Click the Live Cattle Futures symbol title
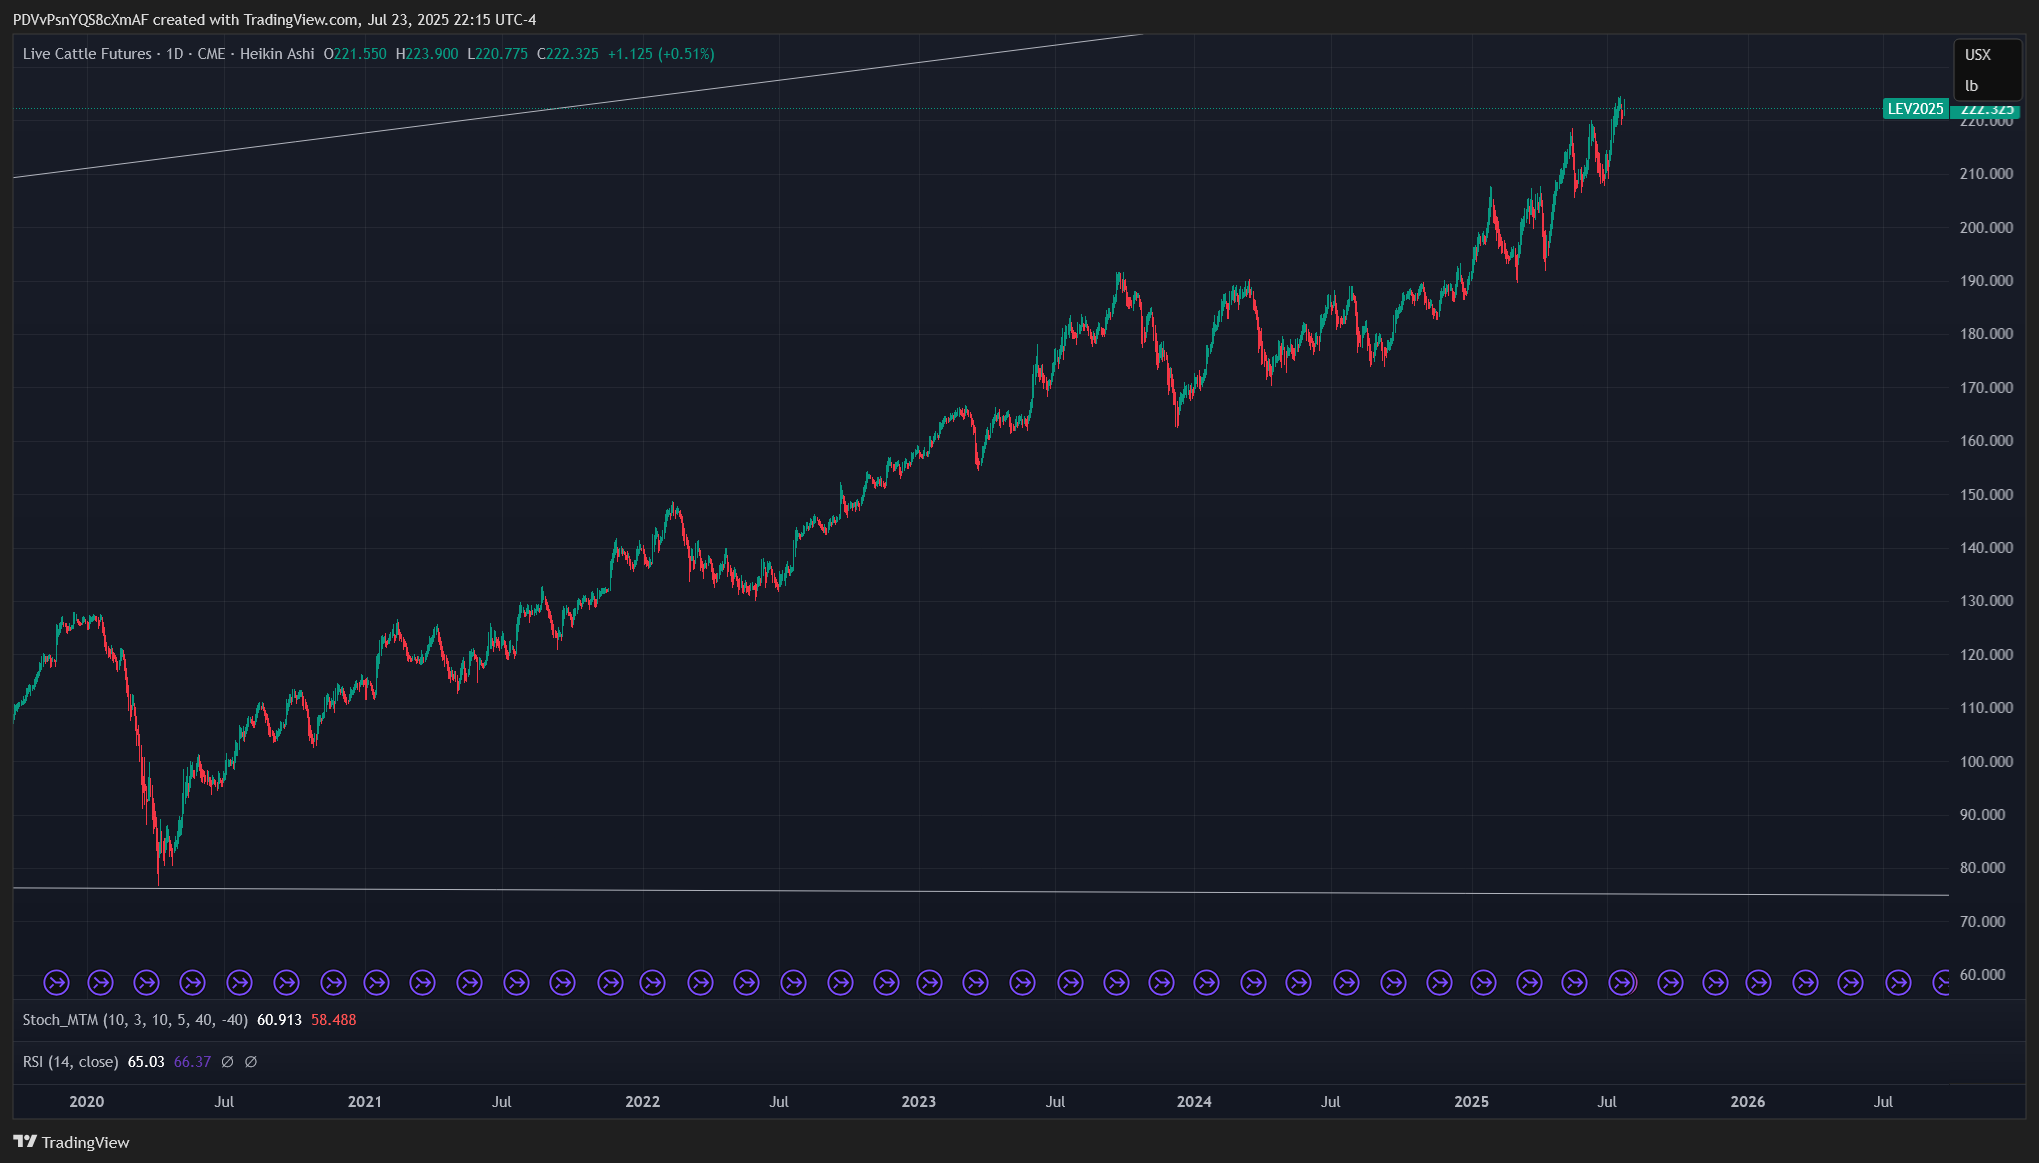2039x1163 pixels. point(87,54)
